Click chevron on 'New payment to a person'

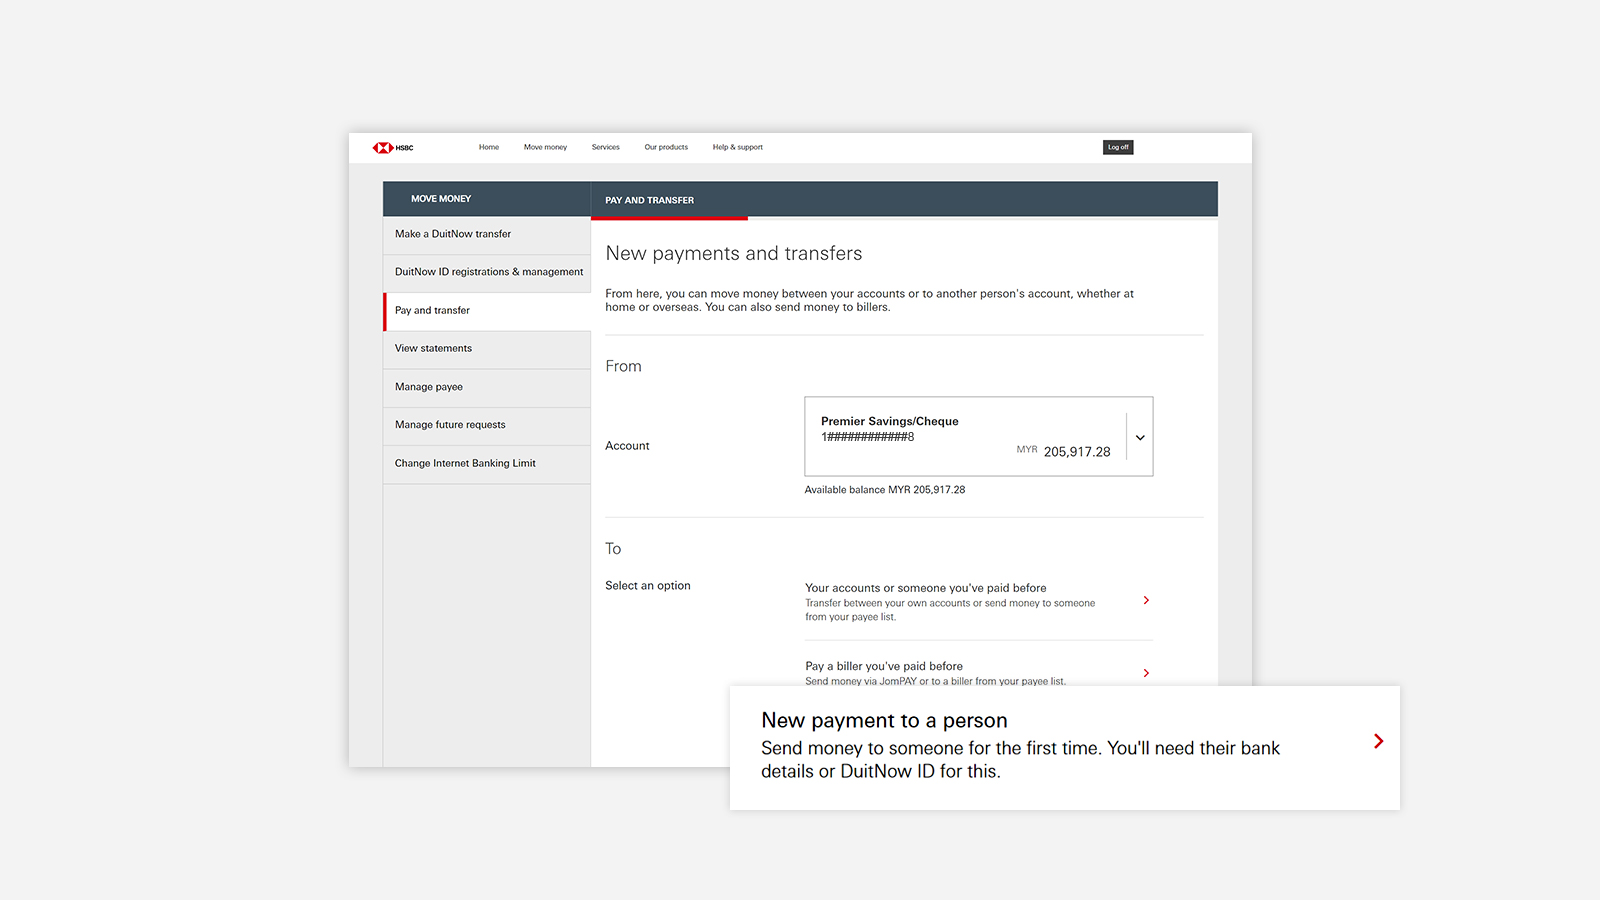[x=1378, y=741]
